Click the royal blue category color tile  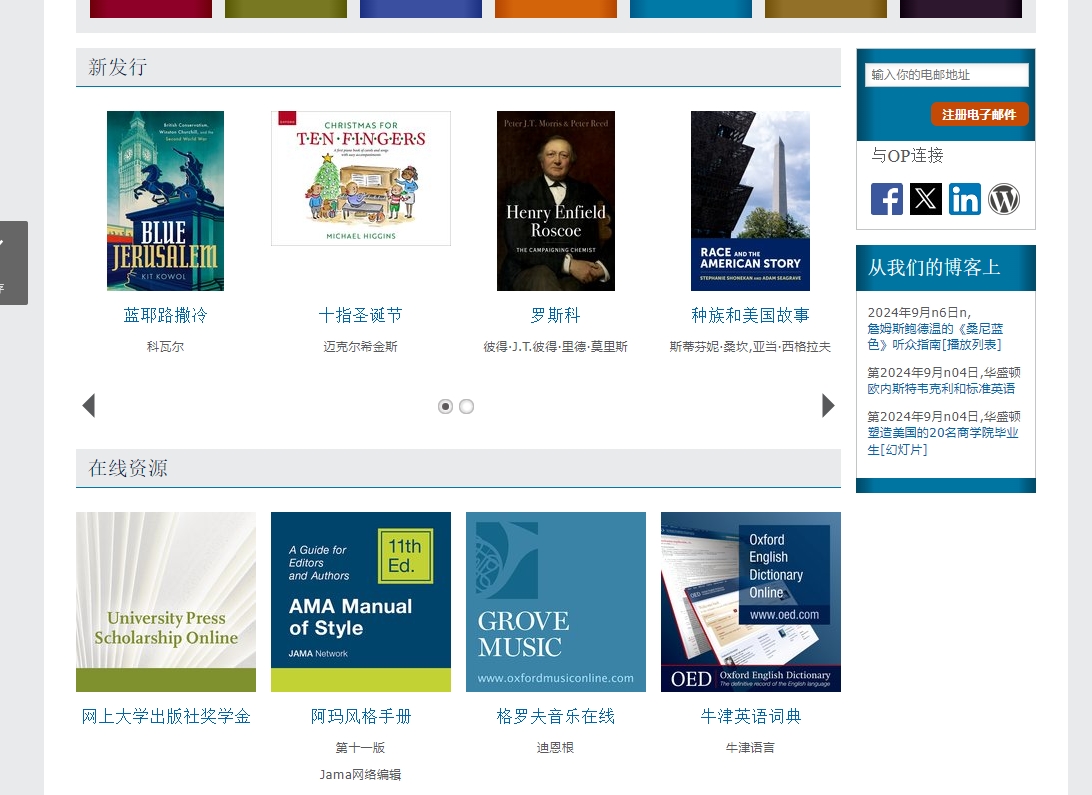421,8
